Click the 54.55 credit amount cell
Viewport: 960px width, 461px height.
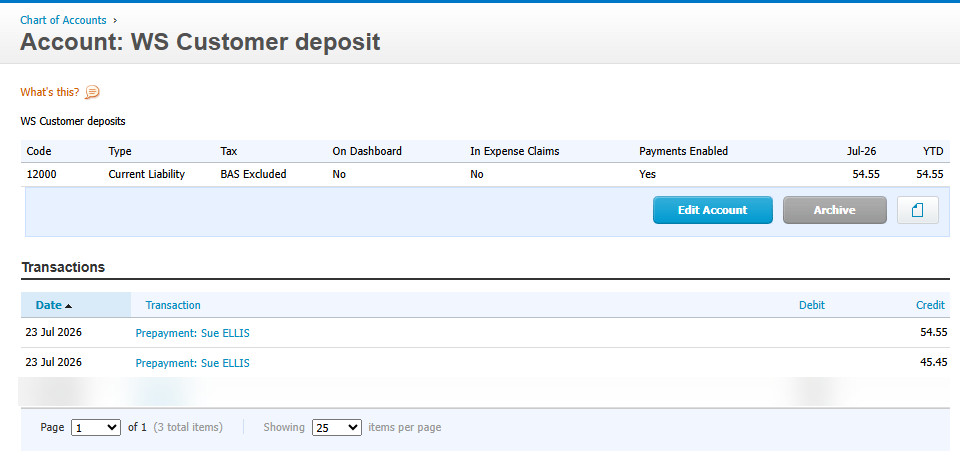[934, 332]
